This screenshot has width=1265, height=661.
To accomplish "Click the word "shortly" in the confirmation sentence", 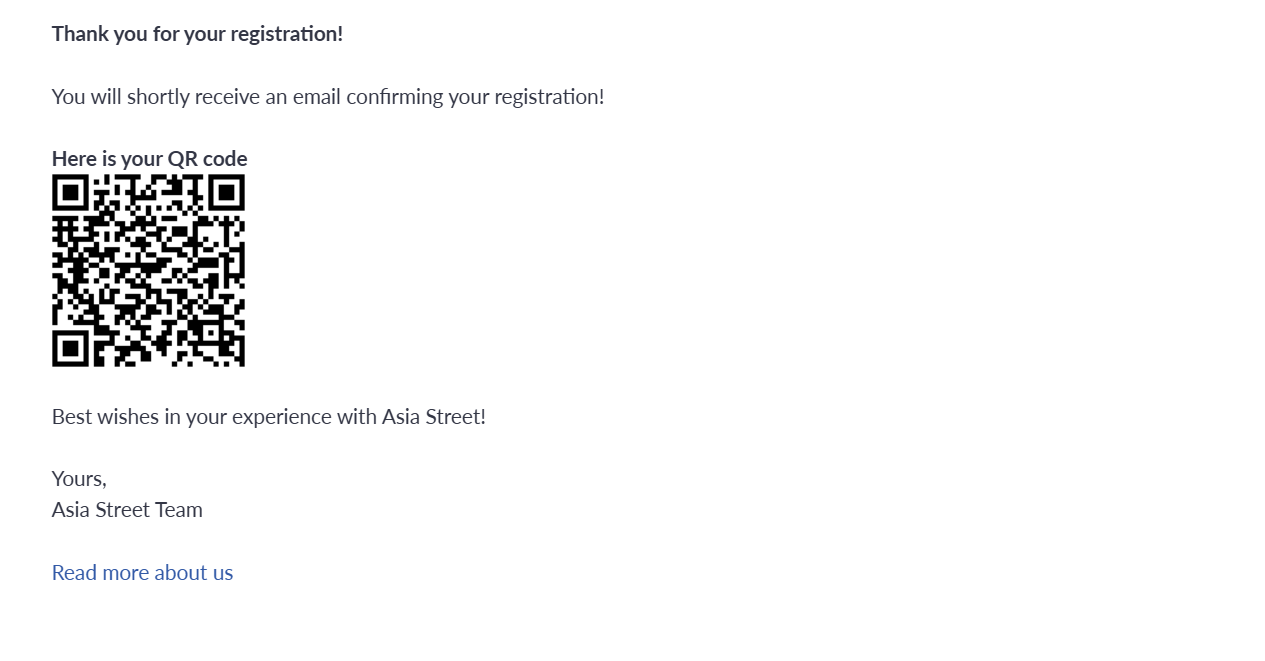I will coord(158,97).
